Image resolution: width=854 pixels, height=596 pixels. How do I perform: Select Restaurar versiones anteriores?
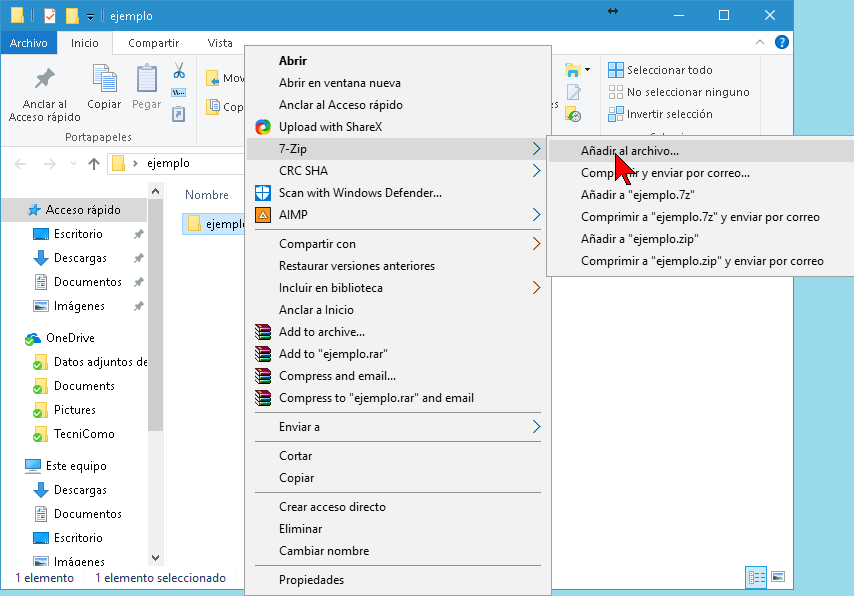pos(398,266)
